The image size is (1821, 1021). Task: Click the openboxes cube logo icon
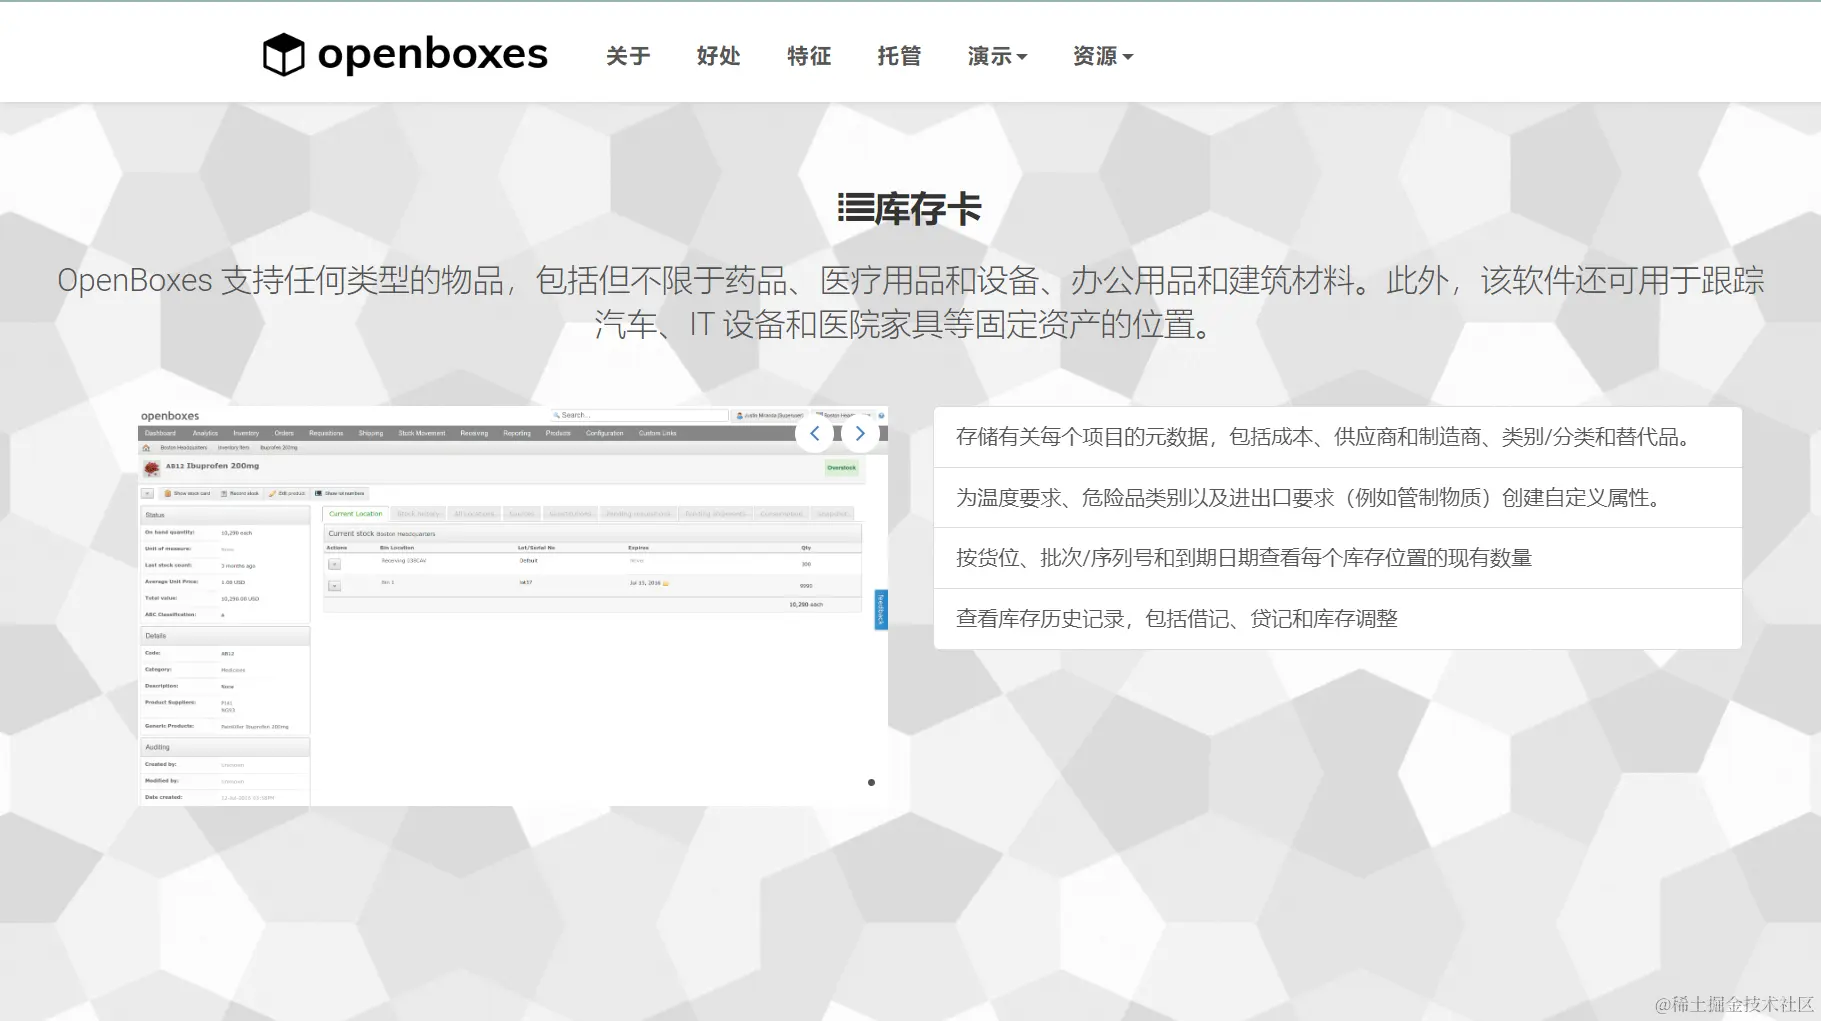point(283,54)
